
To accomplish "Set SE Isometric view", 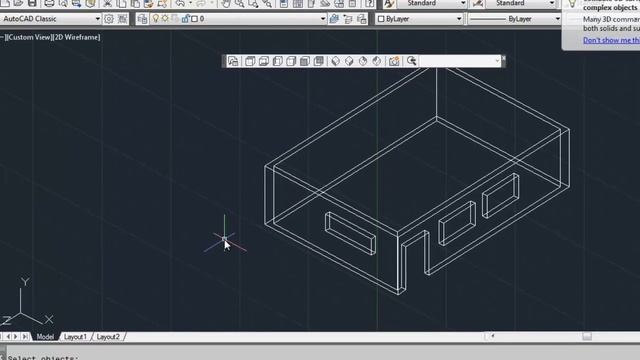I will click(349, 61).
